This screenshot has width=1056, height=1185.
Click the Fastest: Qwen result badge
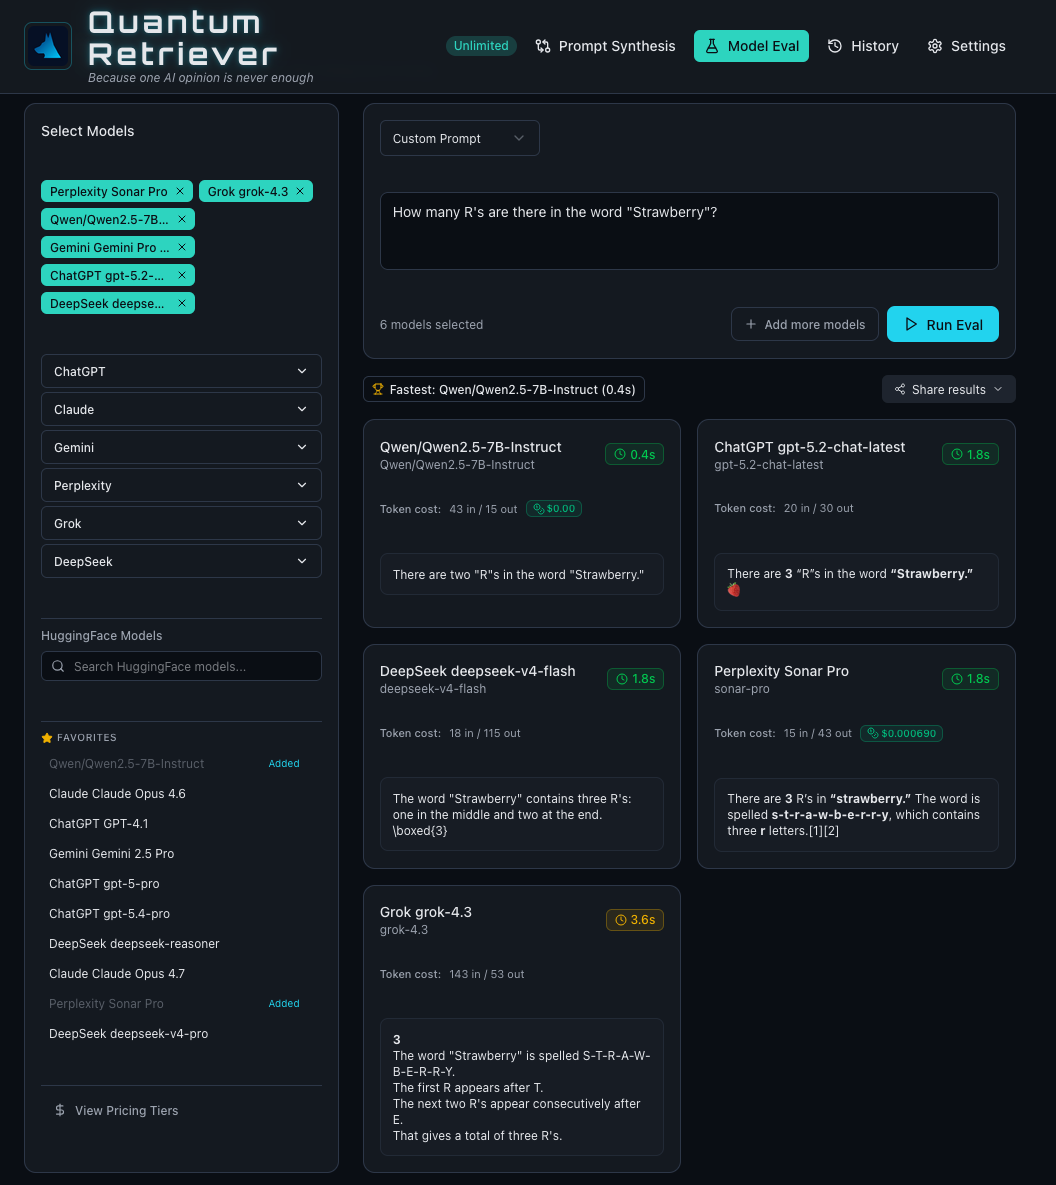point(504,389)
